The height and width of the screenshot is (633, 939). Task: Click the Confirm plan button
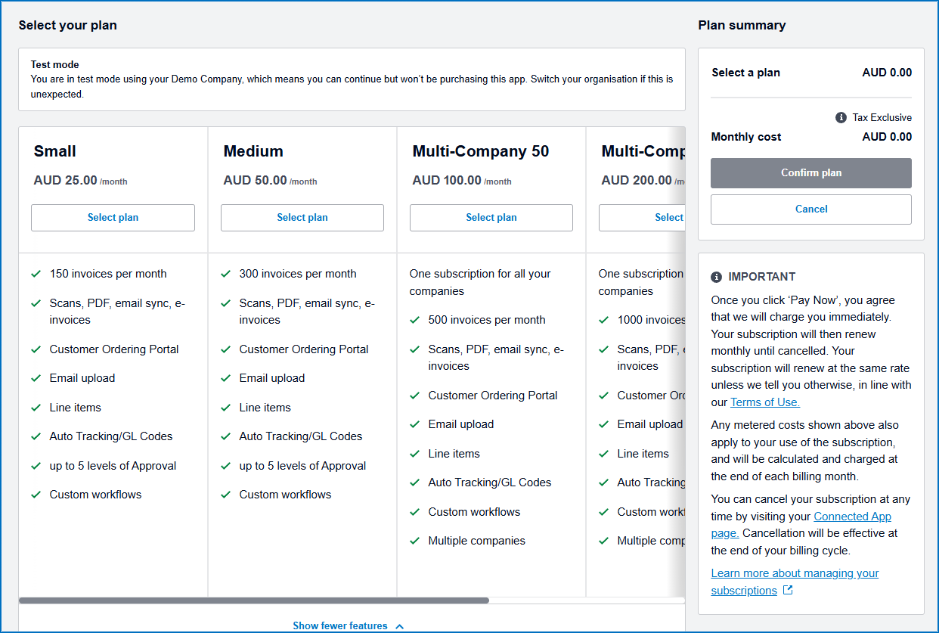811,173
